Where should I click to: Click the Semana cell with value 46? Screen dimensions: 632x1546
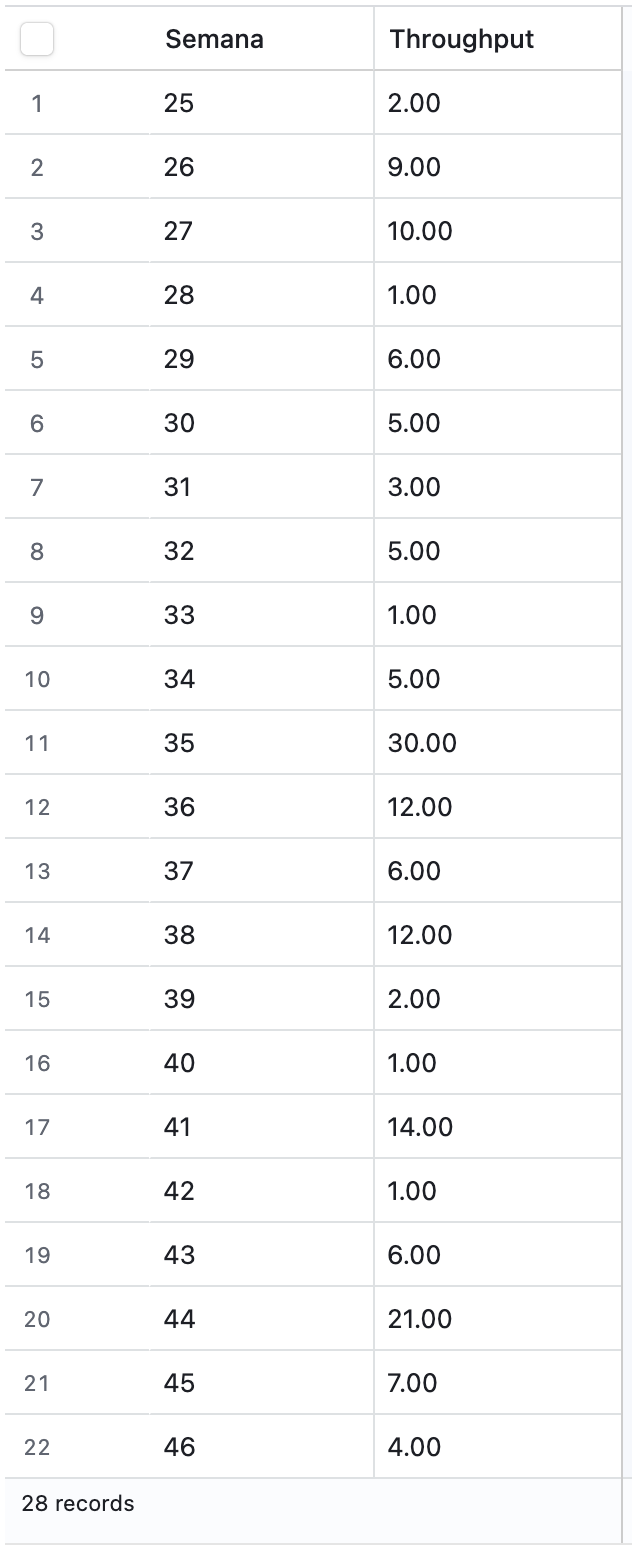coord(179,1447)
